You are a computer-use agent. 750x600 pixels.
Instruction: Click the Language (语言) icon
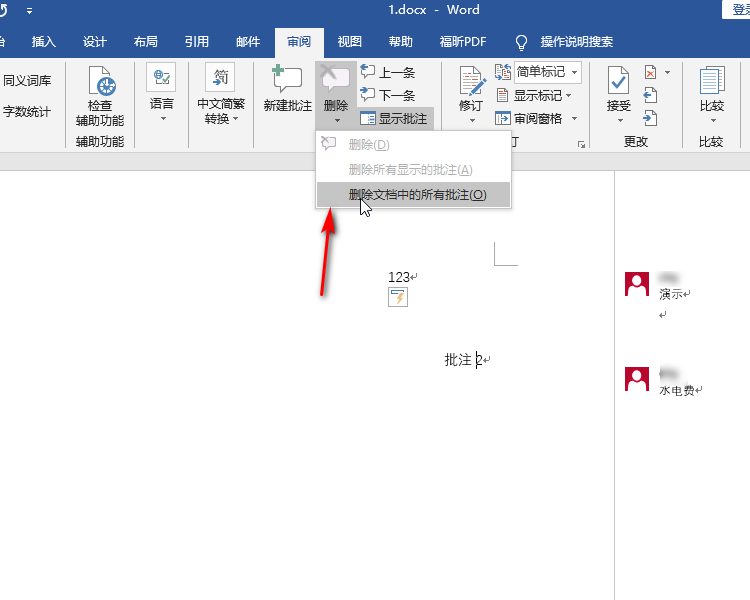[x=162, y=78]
